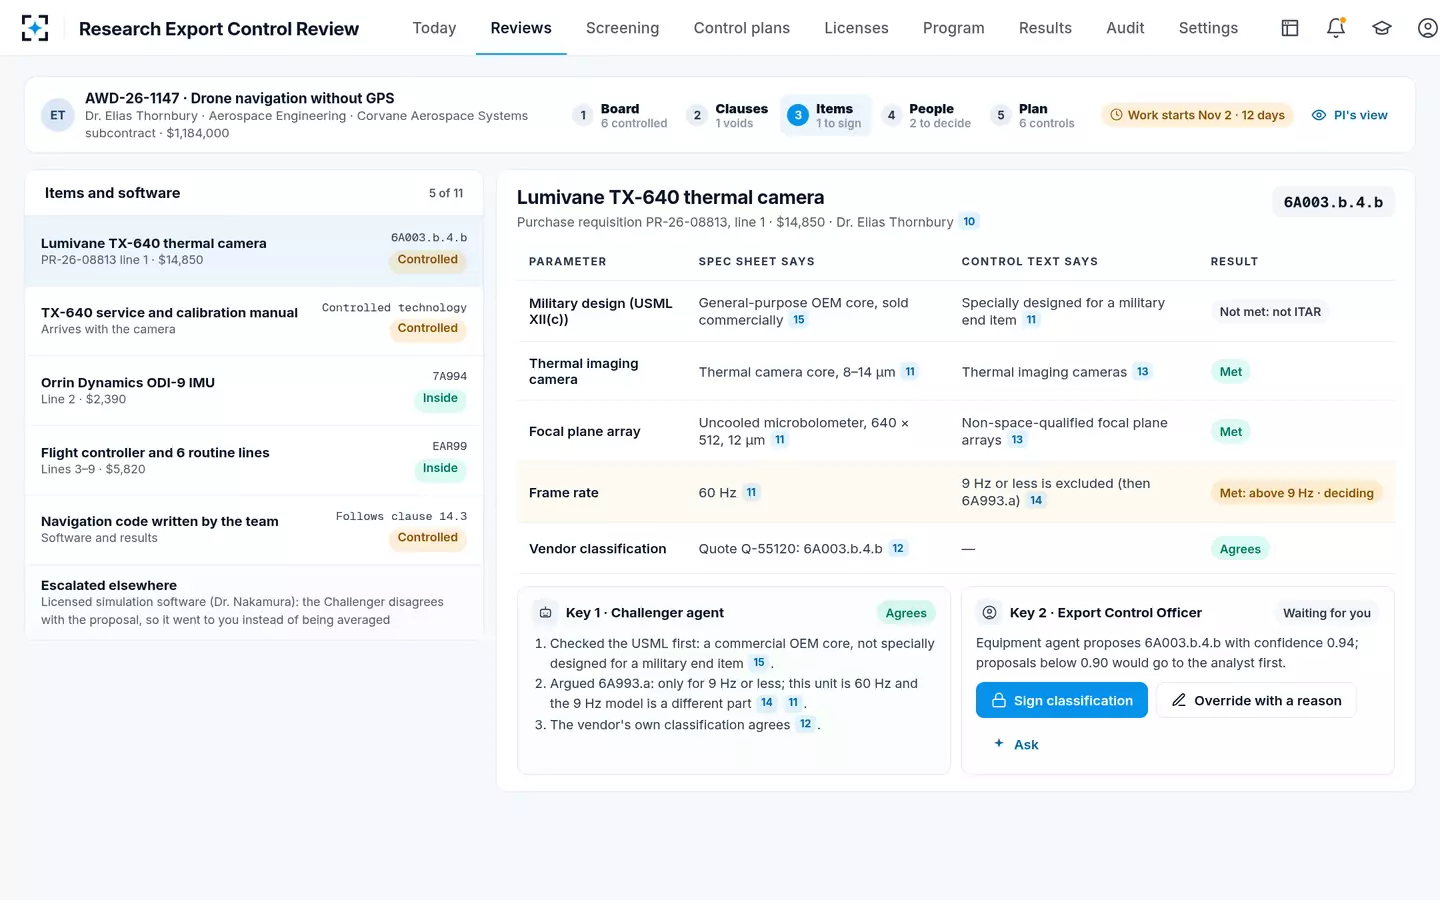Click the officer icon beside Key 2
Viewport: 1440px width, 900px height.
(989, 612)
